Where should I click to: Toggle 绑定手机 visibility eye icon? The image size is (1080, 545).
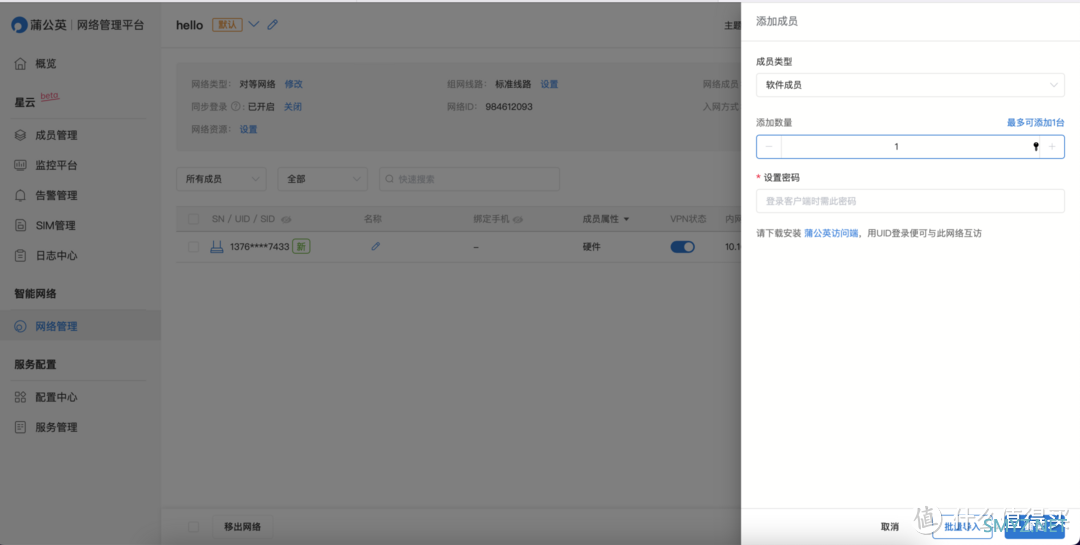pos(518,220)
